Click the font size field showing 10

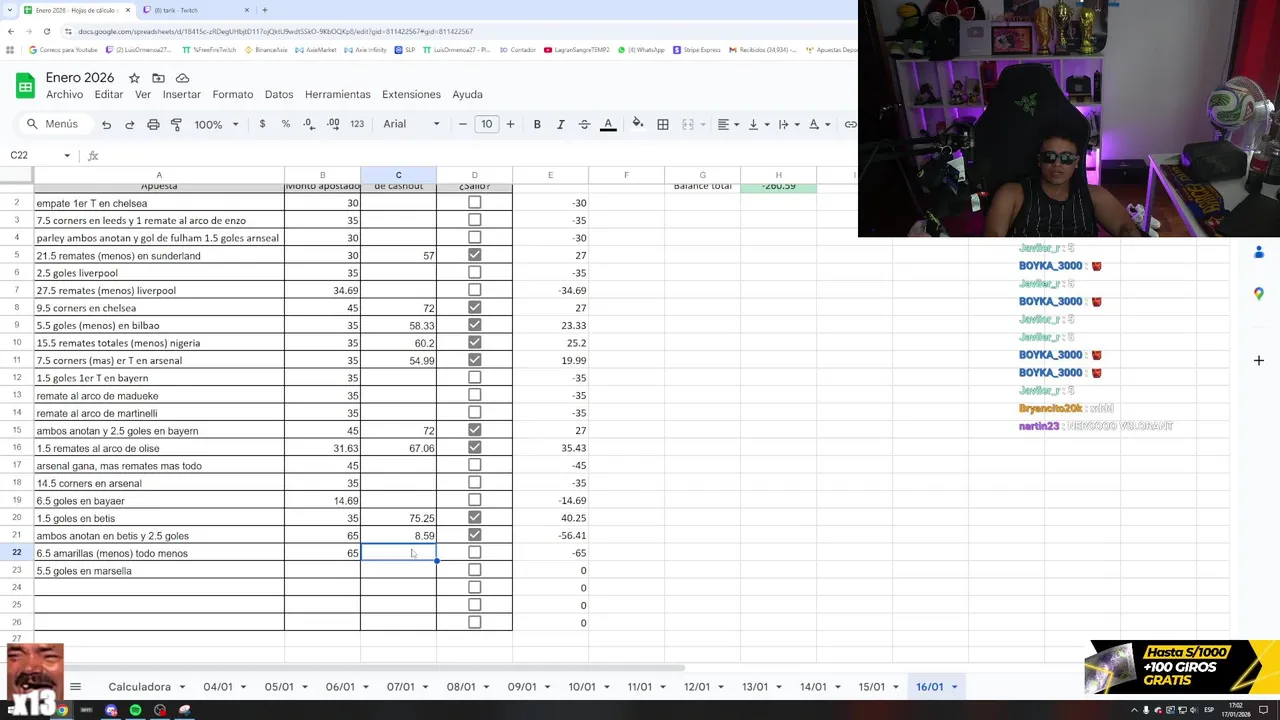click(x=486, y=124)
